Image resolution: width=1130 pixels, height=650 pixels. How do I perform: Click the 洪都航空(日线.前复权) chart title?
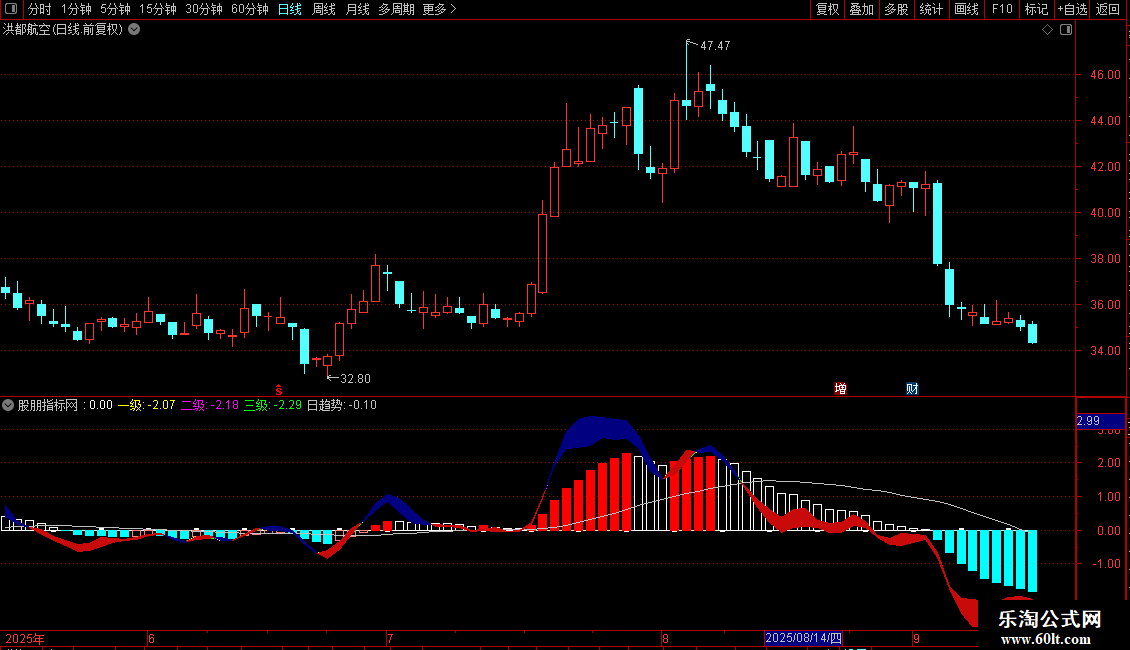[63, 30]
